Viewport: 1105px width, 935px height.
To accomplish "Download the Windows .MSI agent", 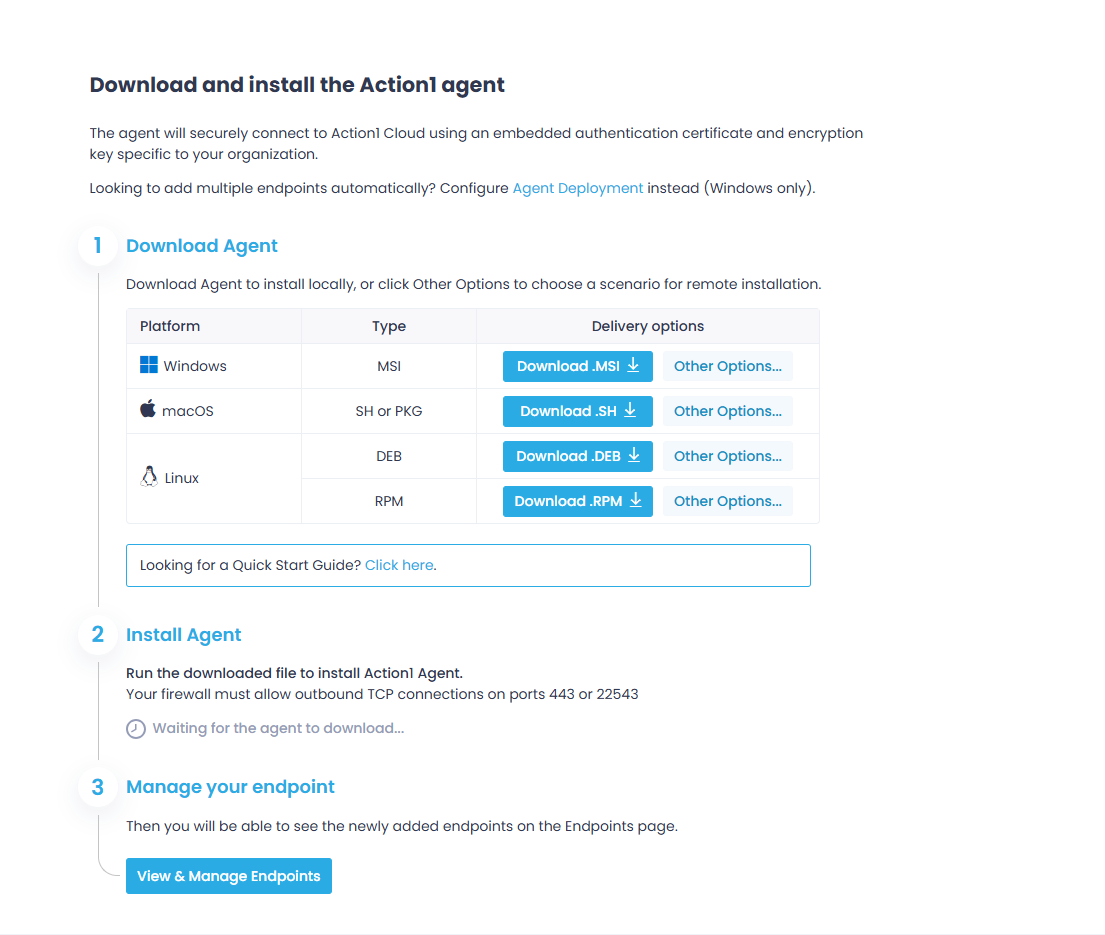I will pos(577,366).
